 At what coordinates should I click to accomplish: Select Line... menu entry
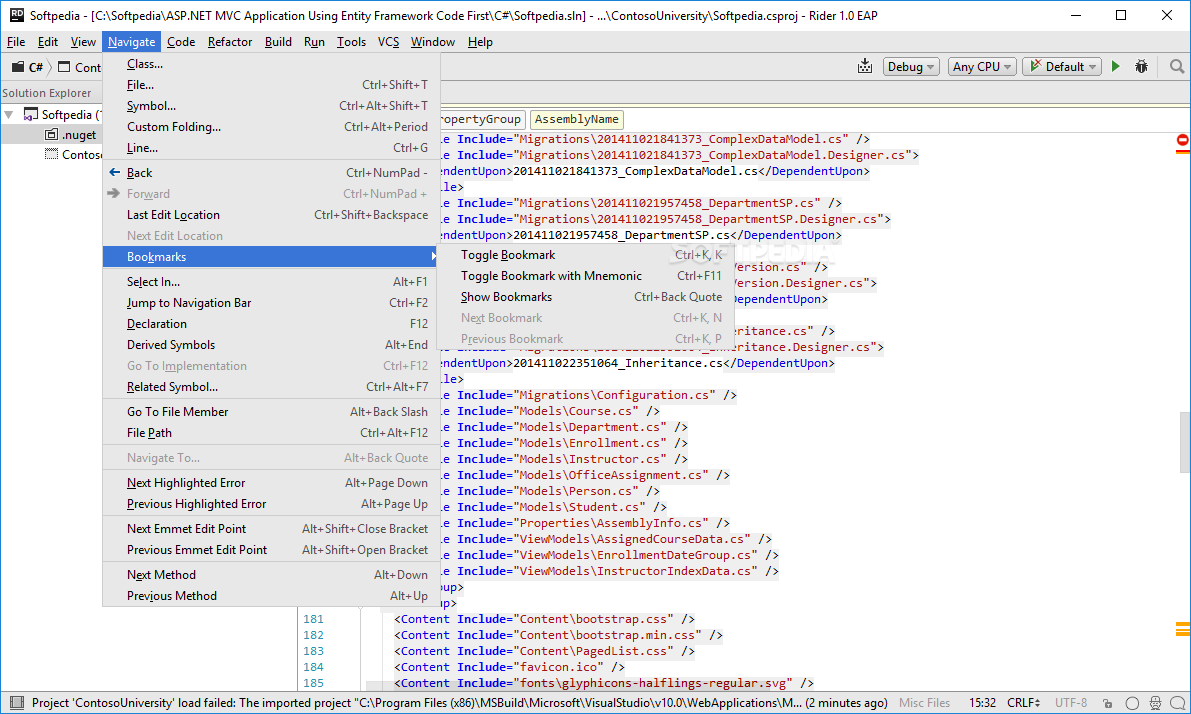(271, 148)
